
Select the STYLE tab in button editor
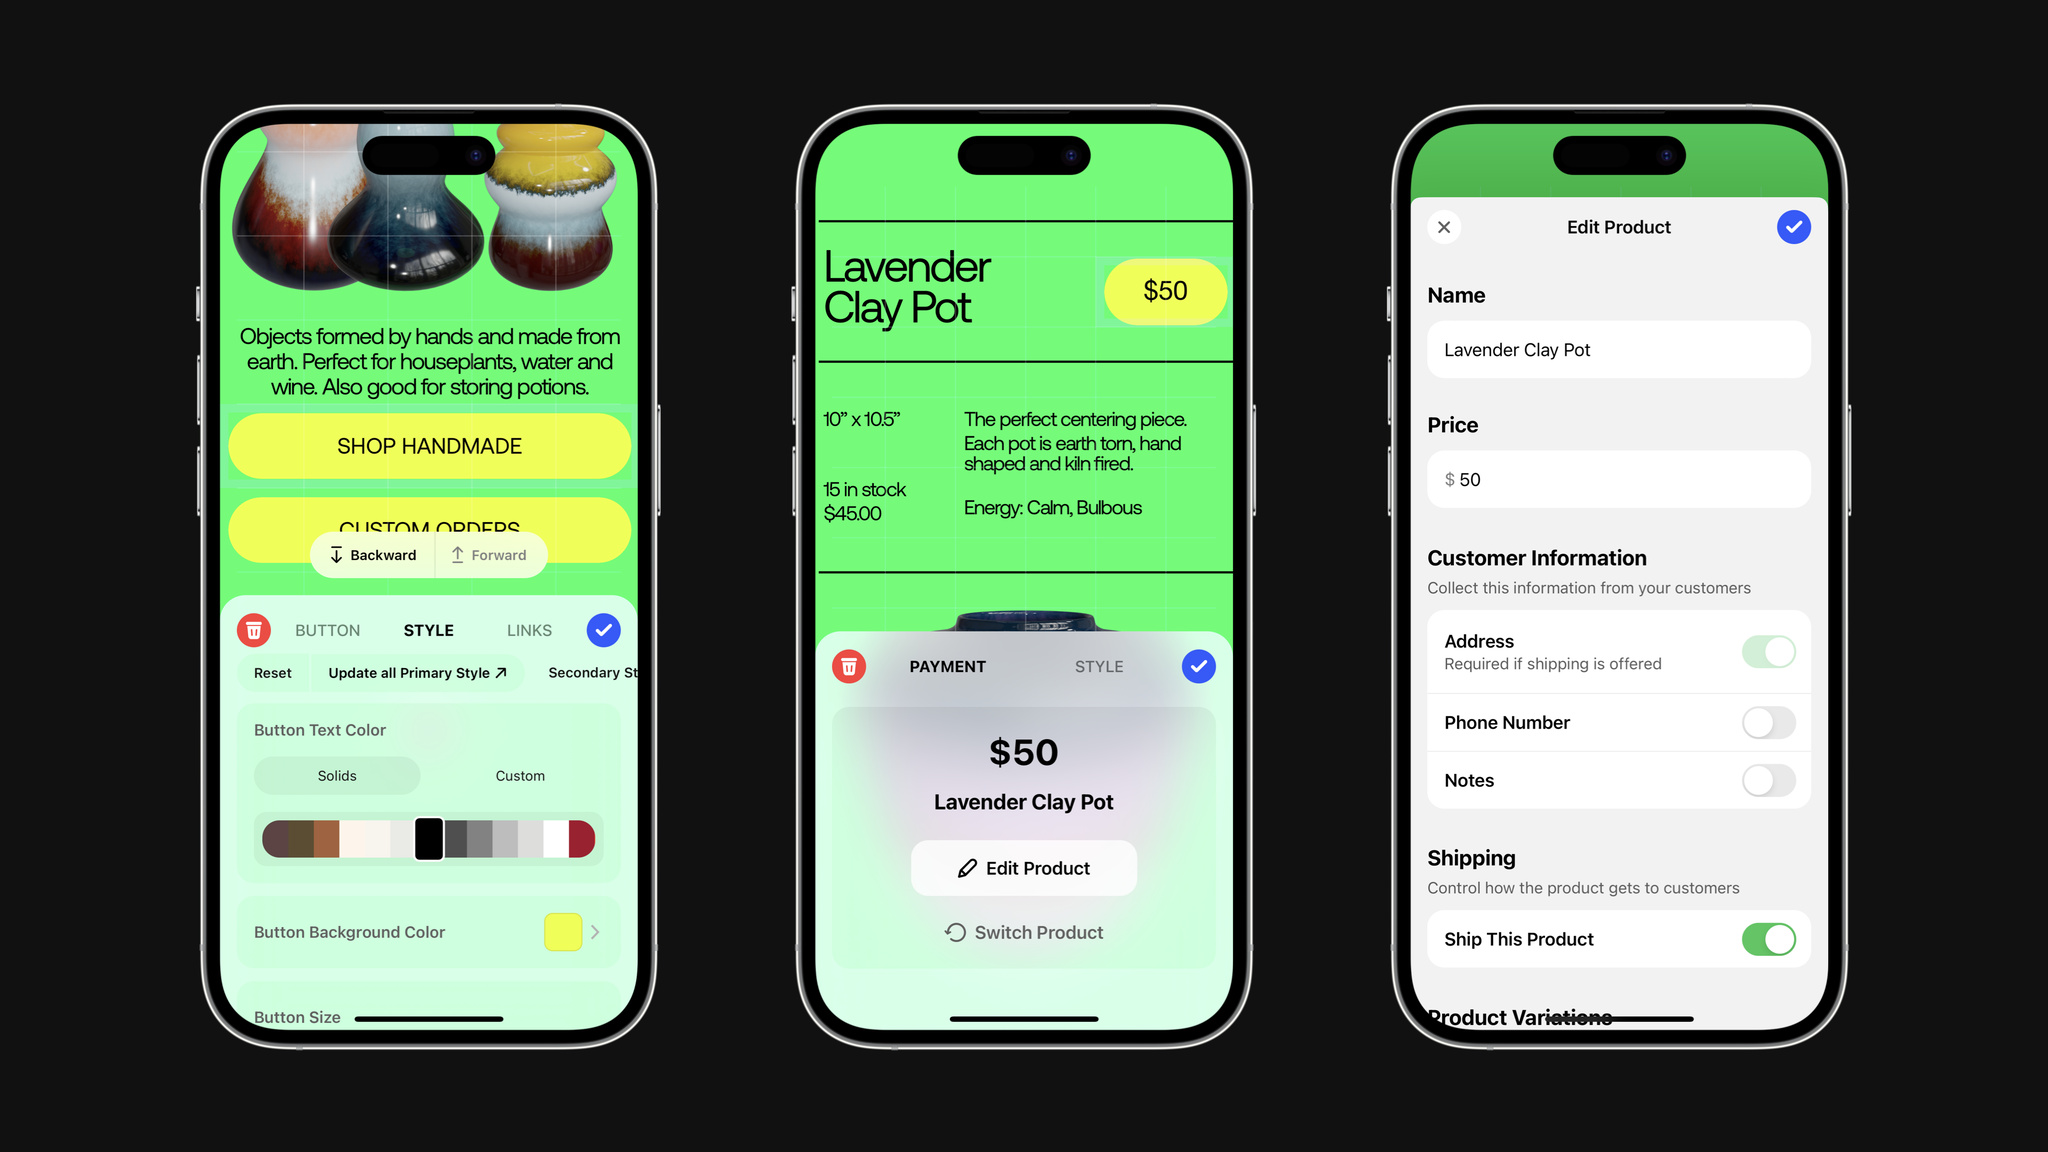pos(429,629)
